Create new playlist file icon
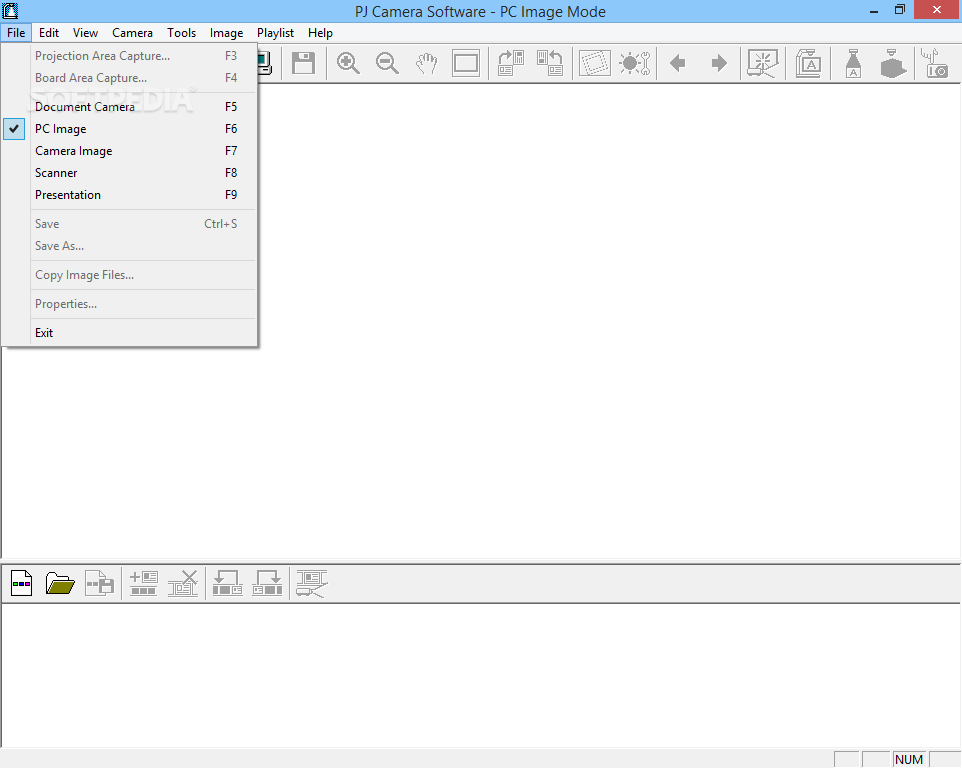This screenshot has height=768, width=962. (x=21, y=583)
